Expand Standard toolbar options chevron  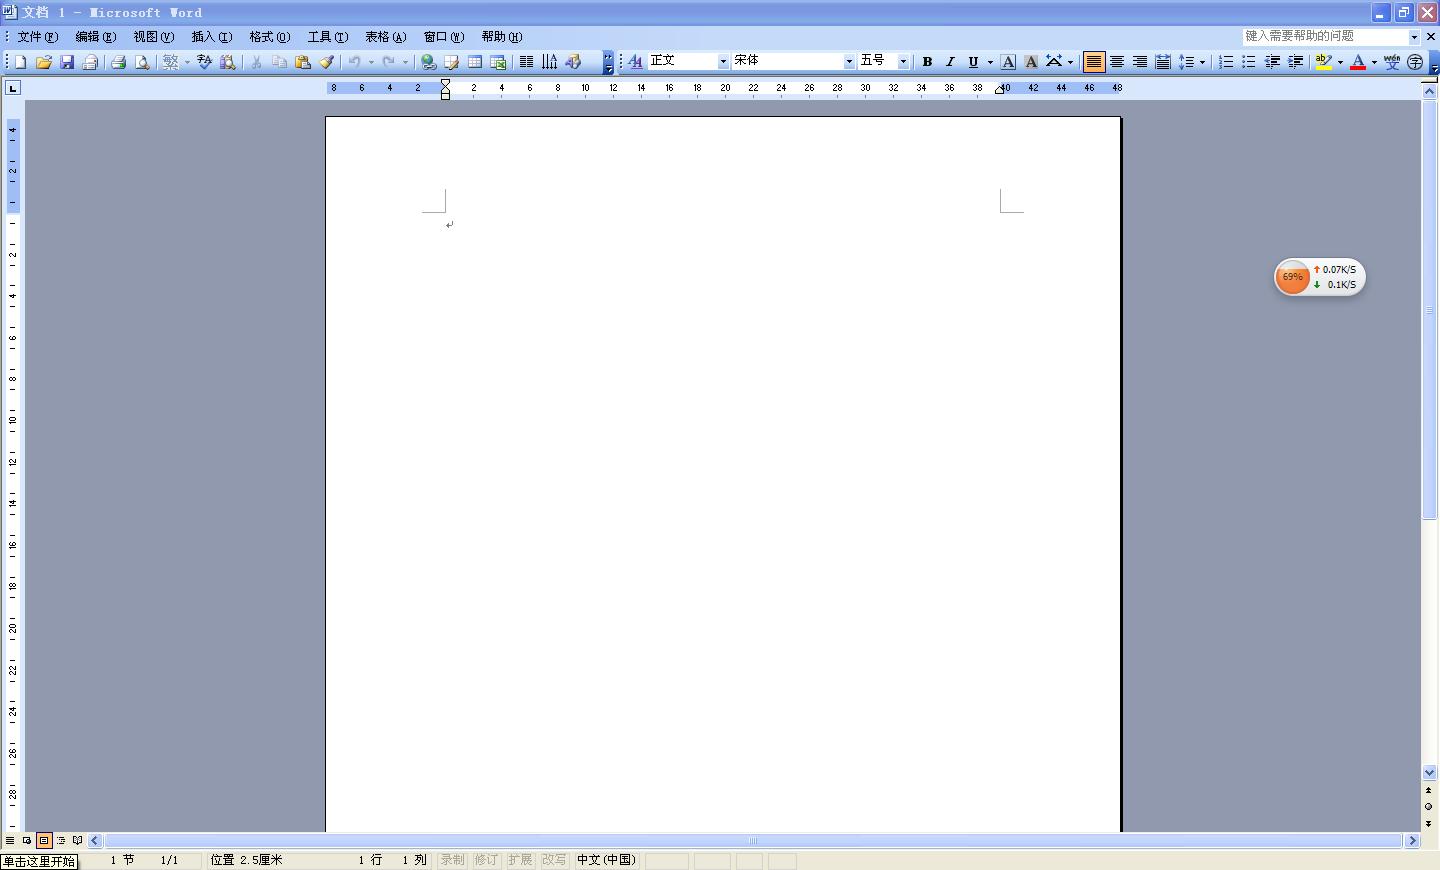(608, 62)
